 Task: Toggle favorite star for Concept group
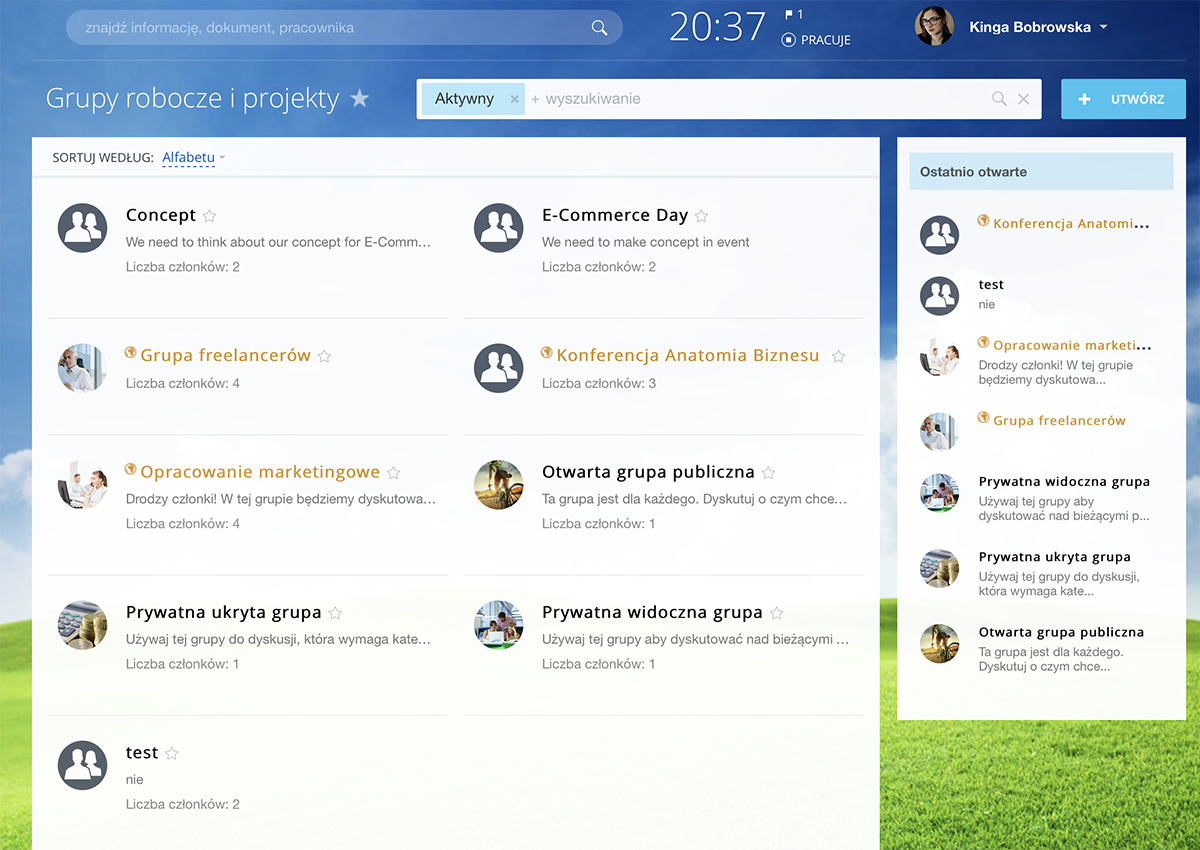click(209, 216)
